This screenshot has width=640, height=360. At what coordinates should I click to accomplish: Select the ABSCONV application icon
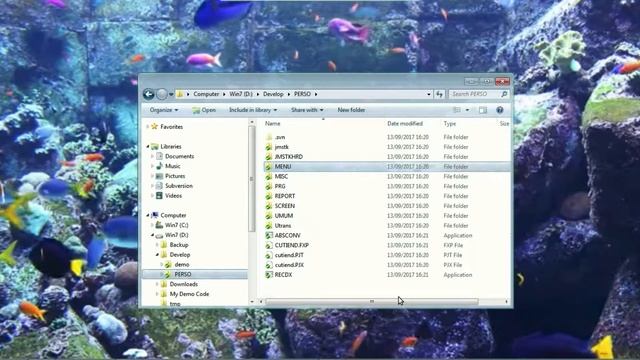[269, 236]
